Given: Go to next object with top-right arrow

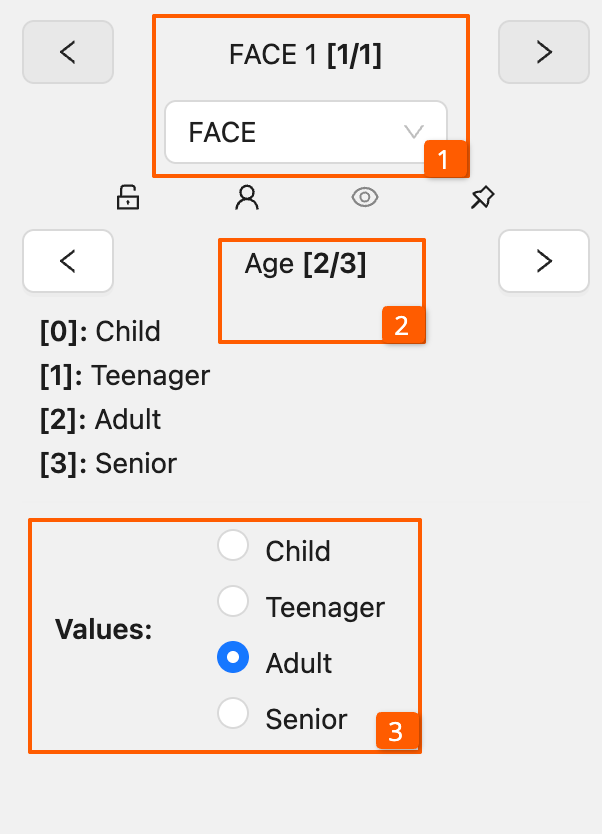Looking at the screenshot, I should pyautogui.click(x=544, y=52).
